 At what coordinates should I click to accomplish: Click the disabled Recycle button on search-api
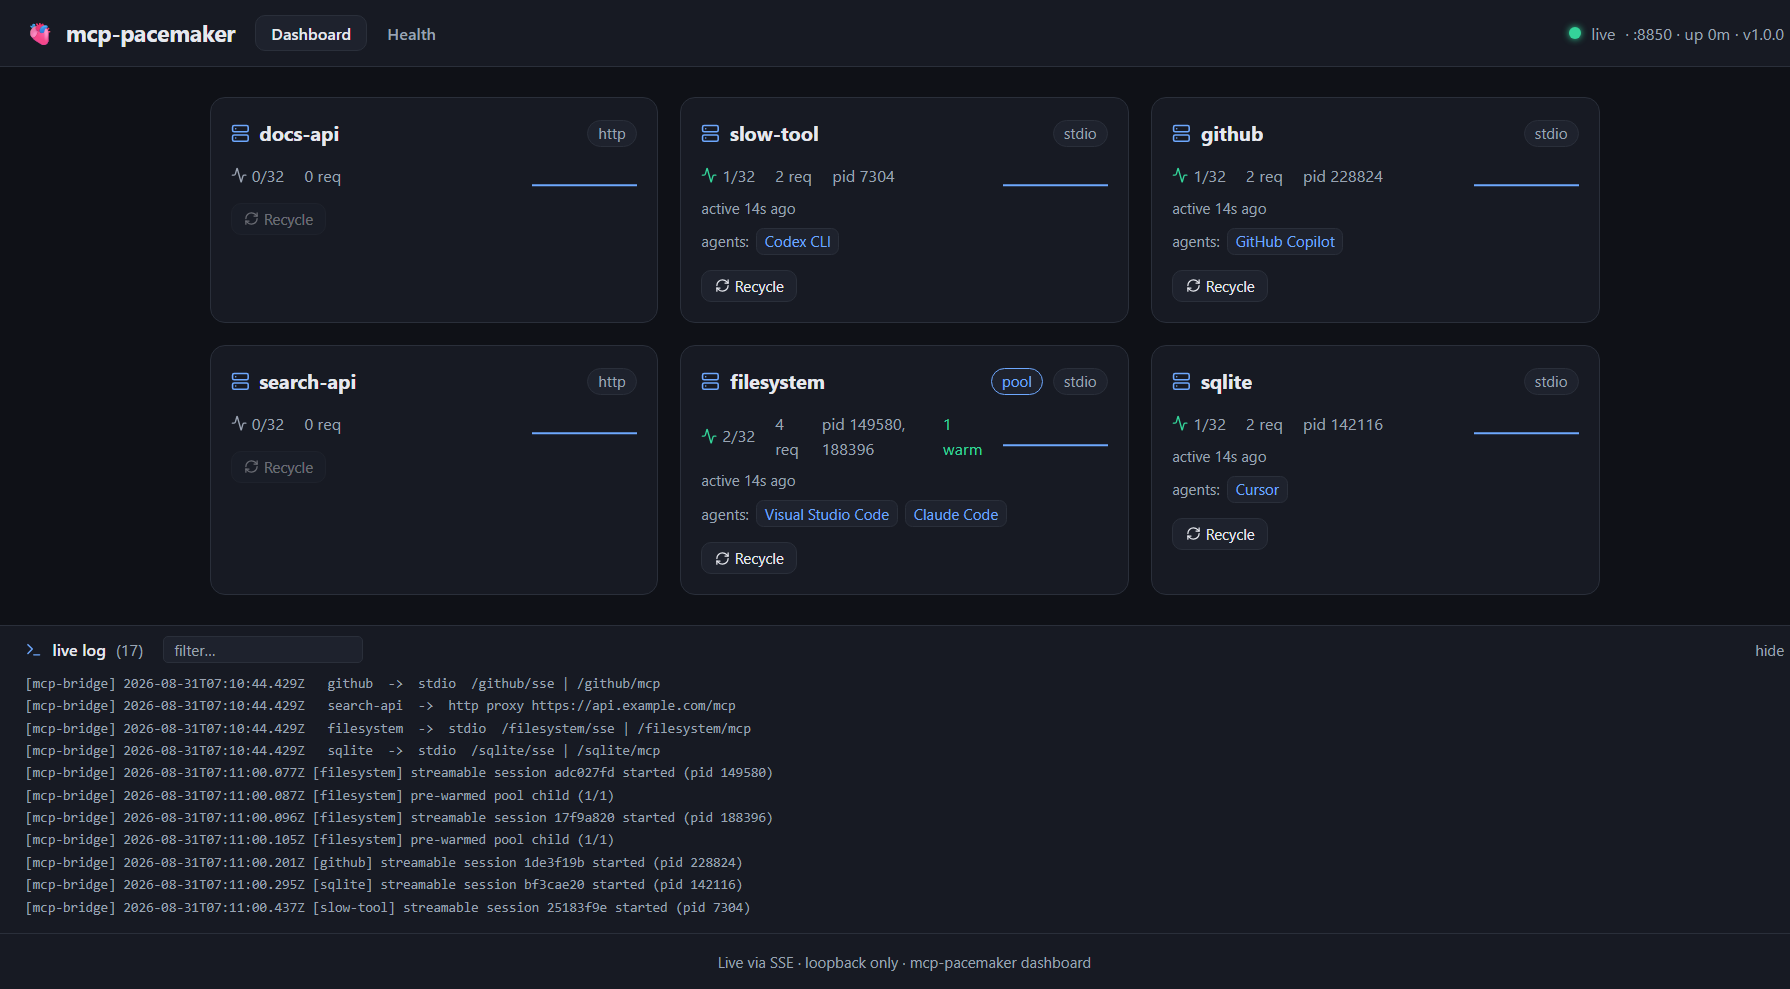[x=279, y=468]
